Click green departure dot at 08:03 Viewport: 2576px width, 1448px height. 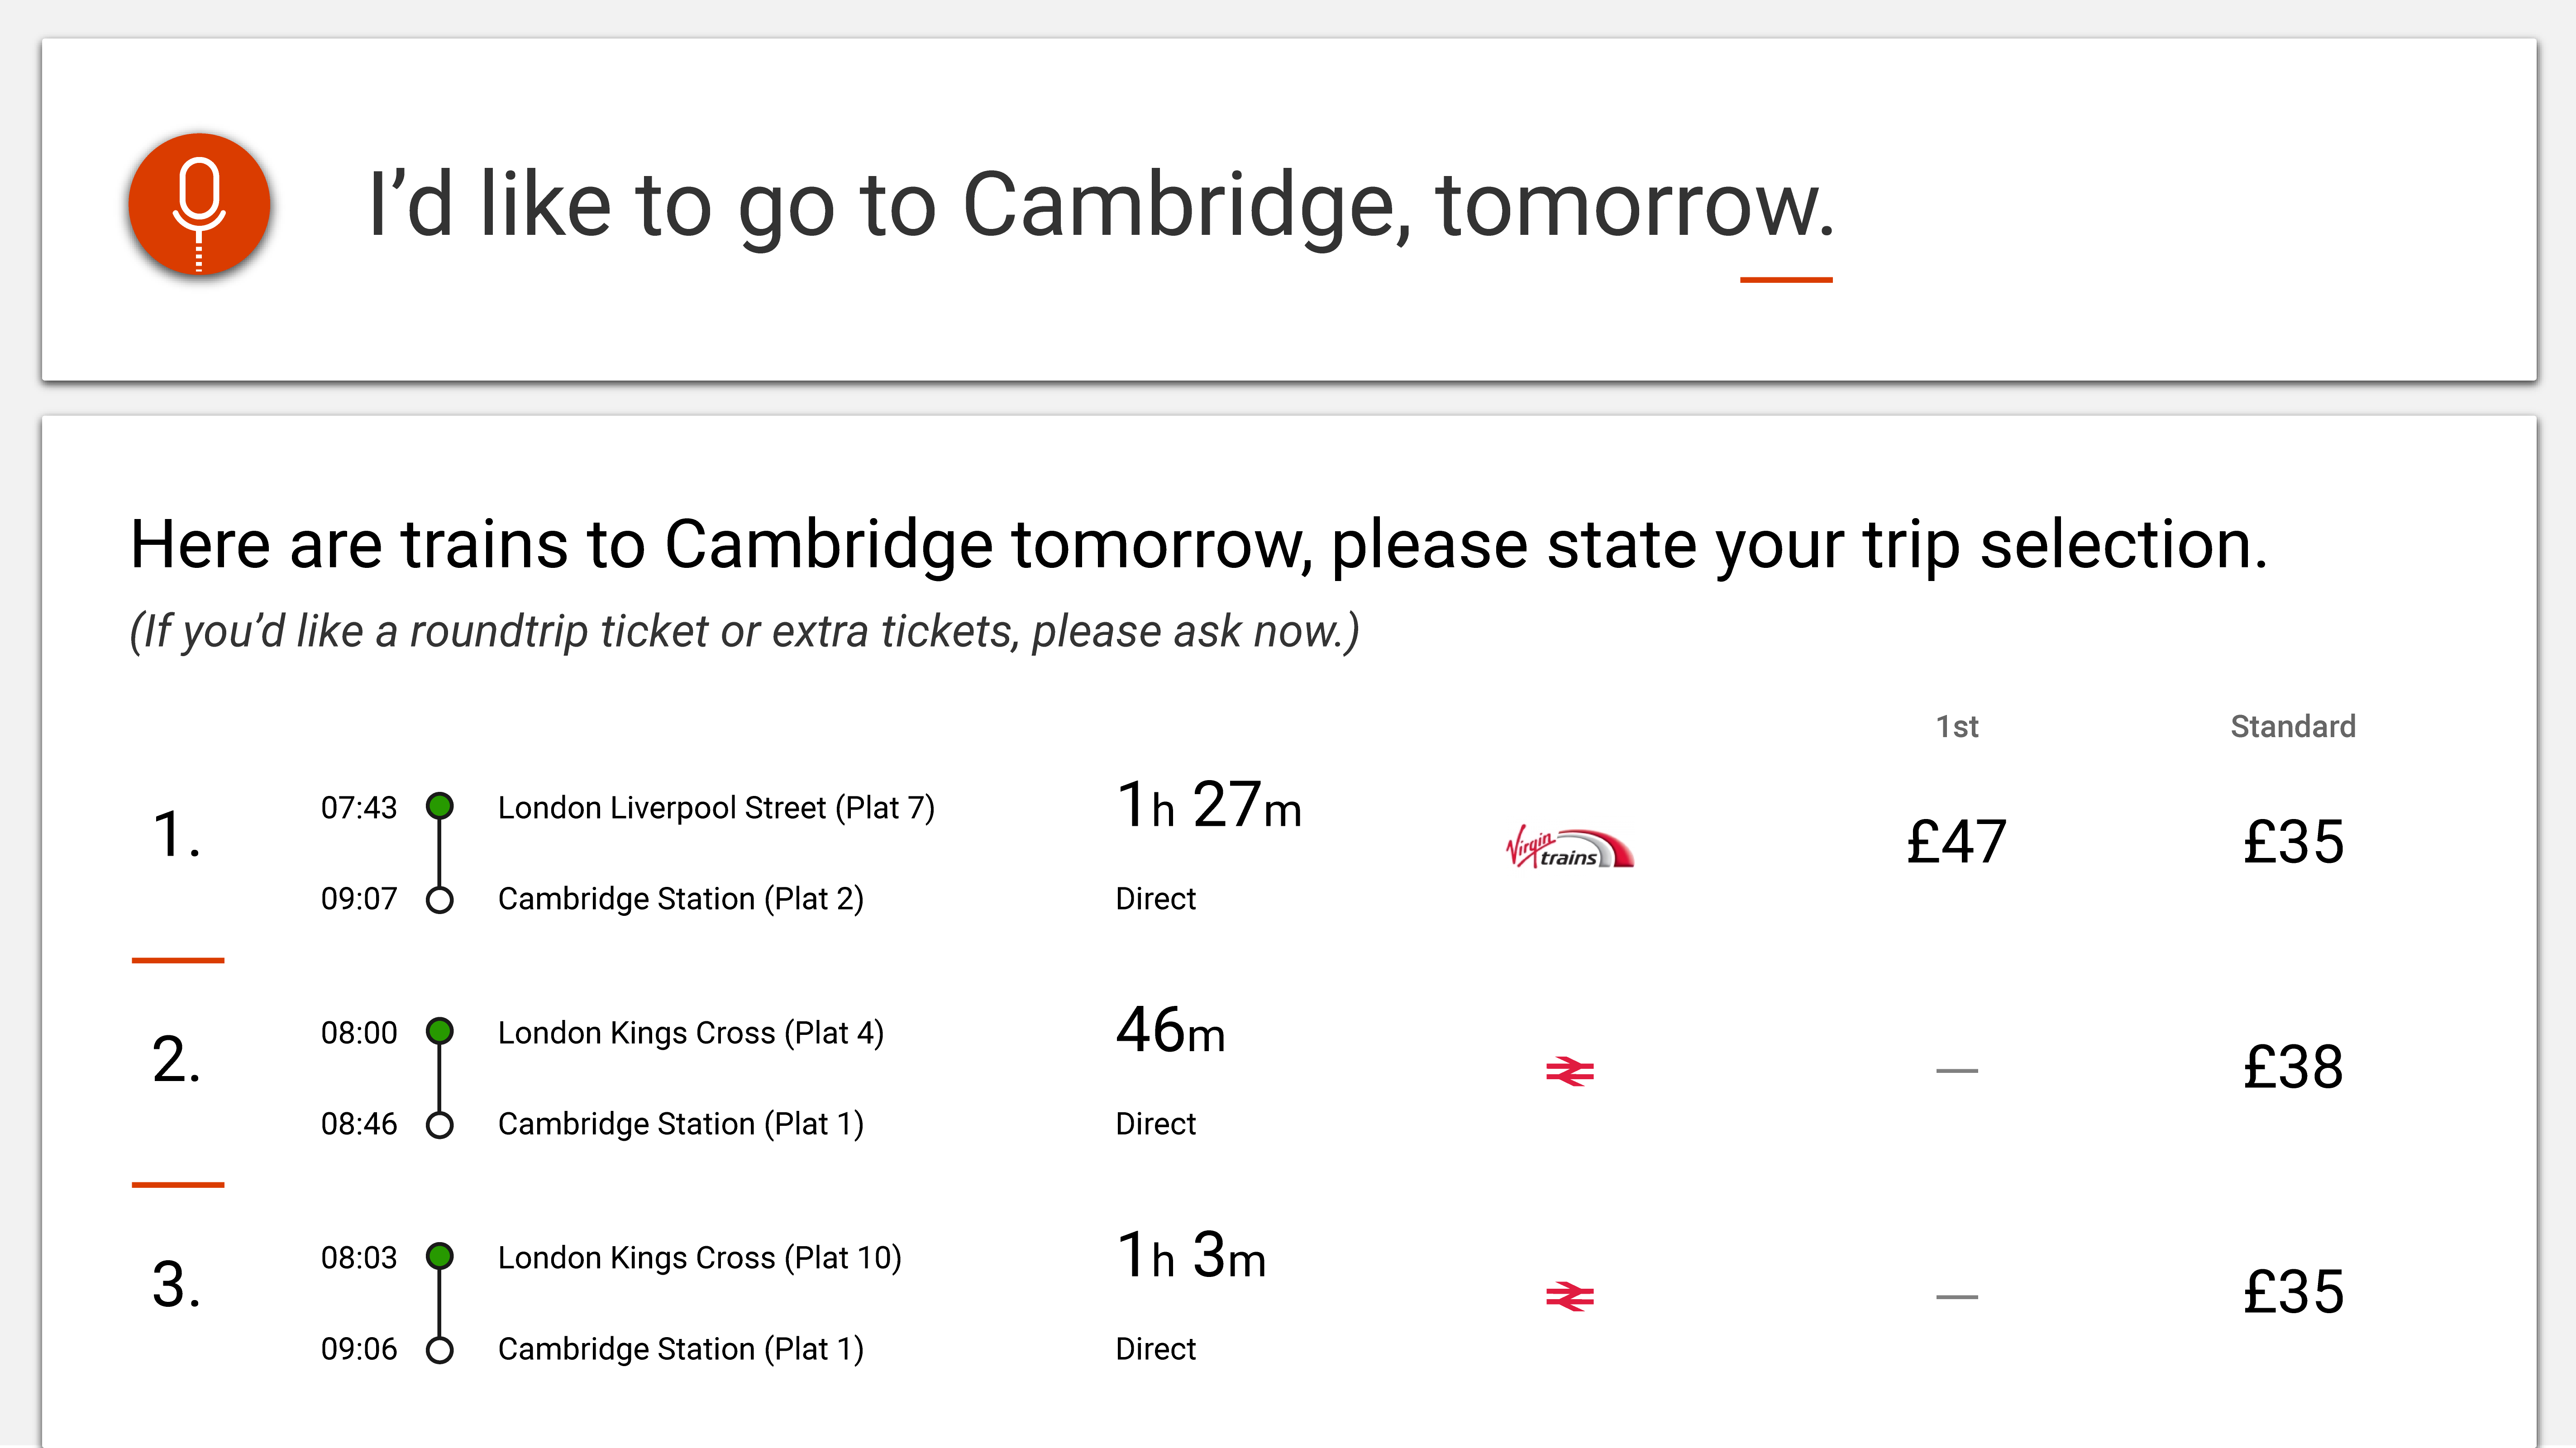440,1256
